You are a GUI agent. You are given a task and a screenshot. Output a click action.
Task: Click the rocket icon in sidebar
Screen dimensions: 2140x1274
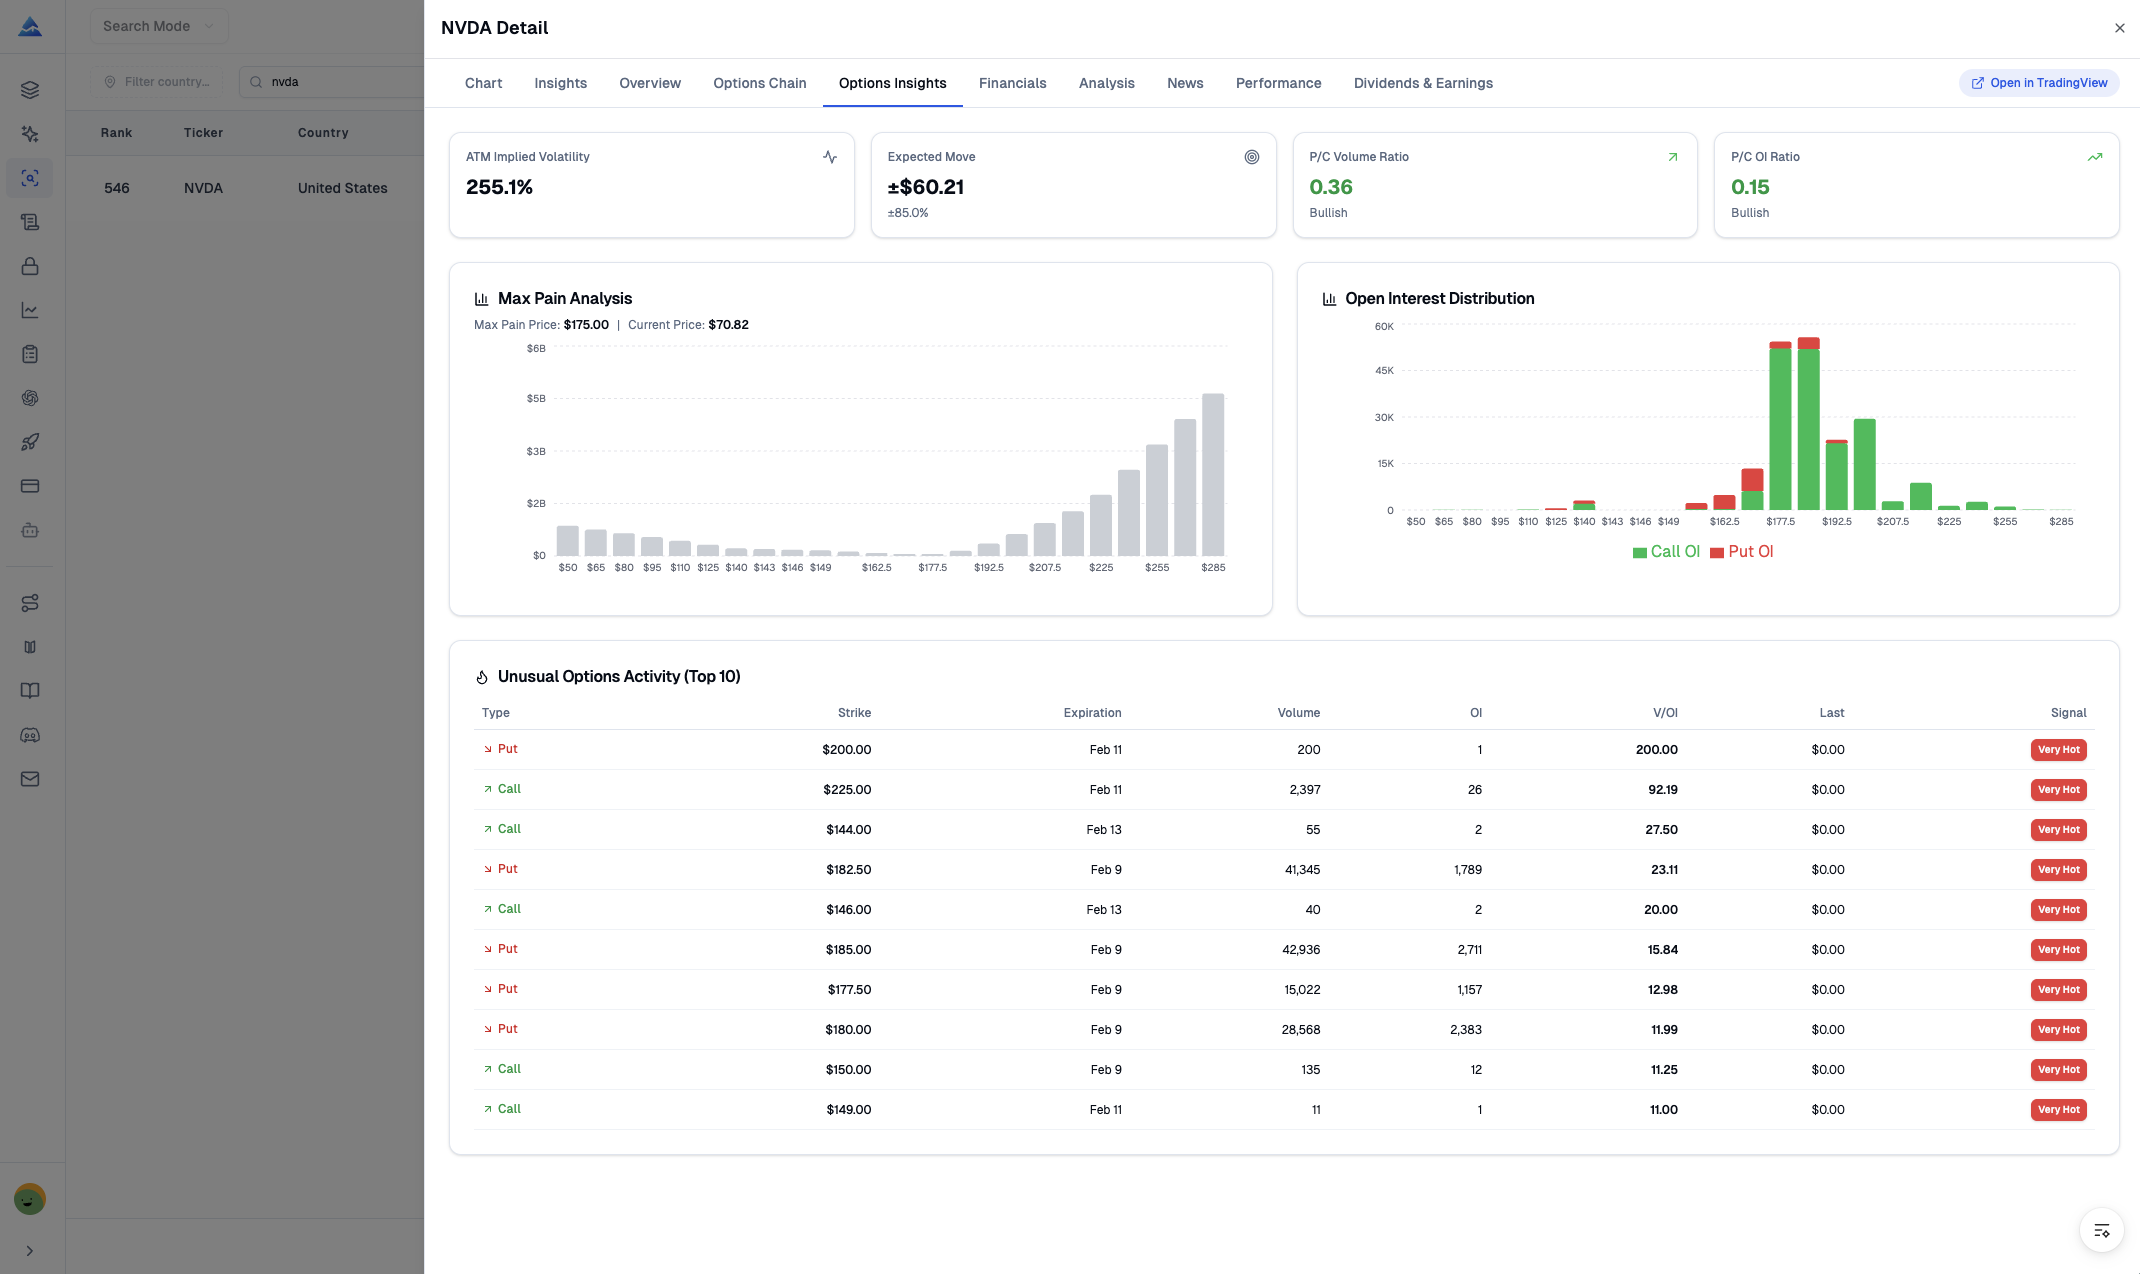(30, 442)
